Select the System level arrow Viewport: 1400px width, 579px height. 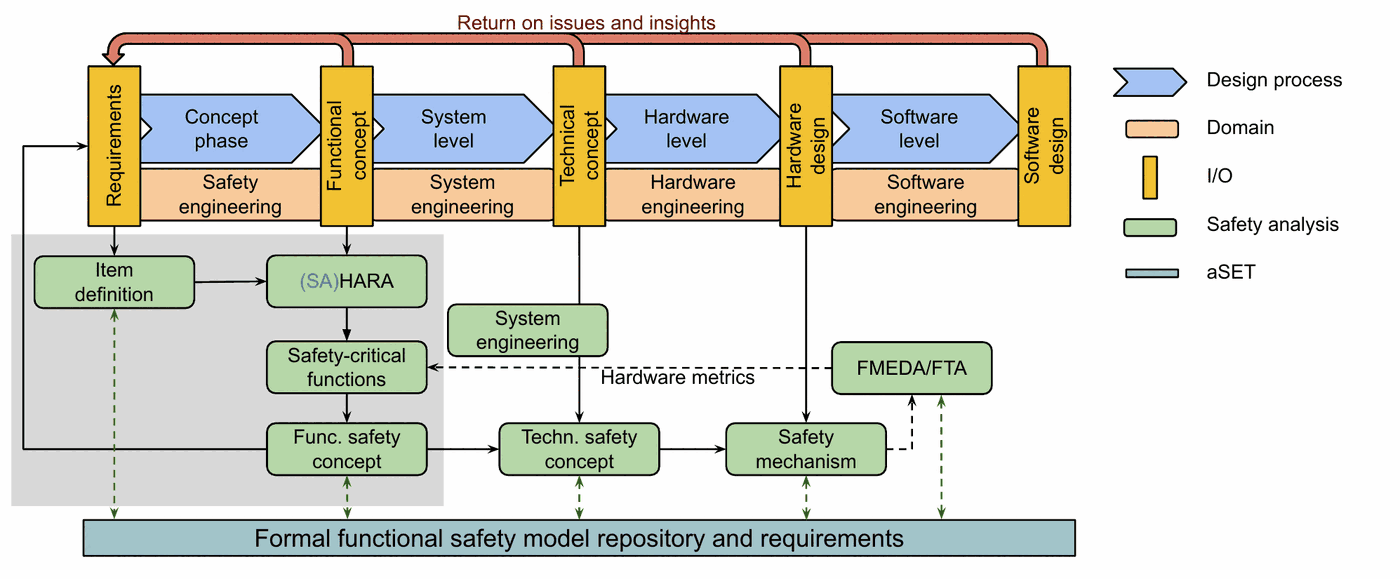(462, 129)
